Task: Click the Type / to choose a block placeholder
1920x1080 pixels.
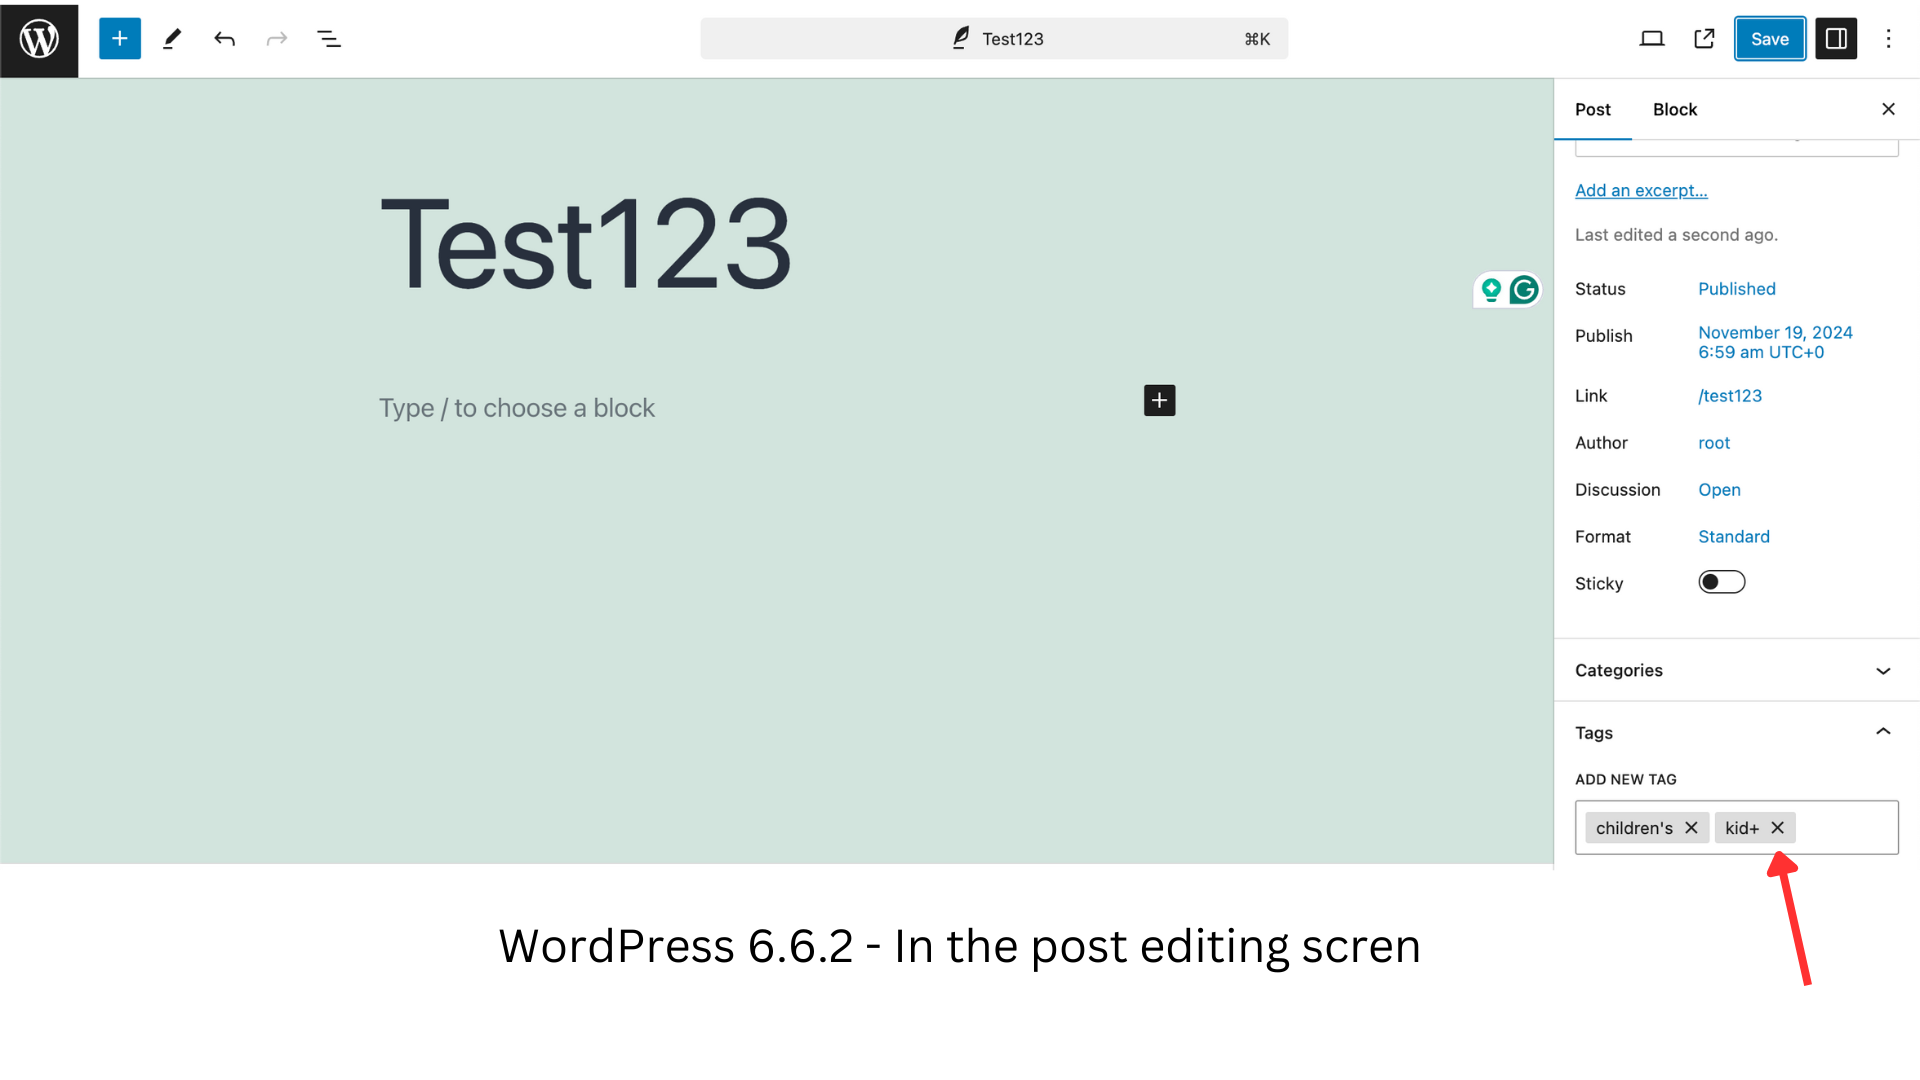Action: pos(516,408)
